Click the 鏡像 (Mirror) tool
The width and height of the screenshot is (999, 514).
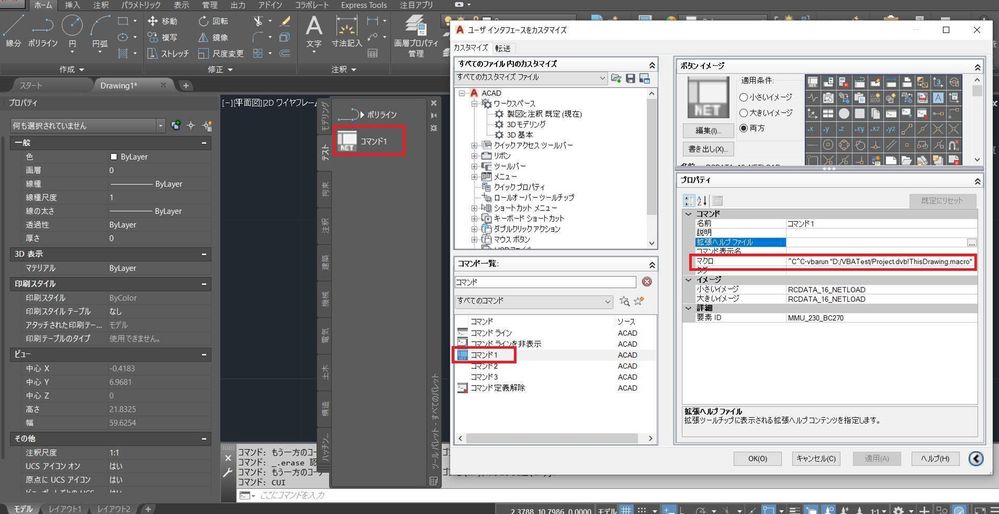tap(215, 37)
